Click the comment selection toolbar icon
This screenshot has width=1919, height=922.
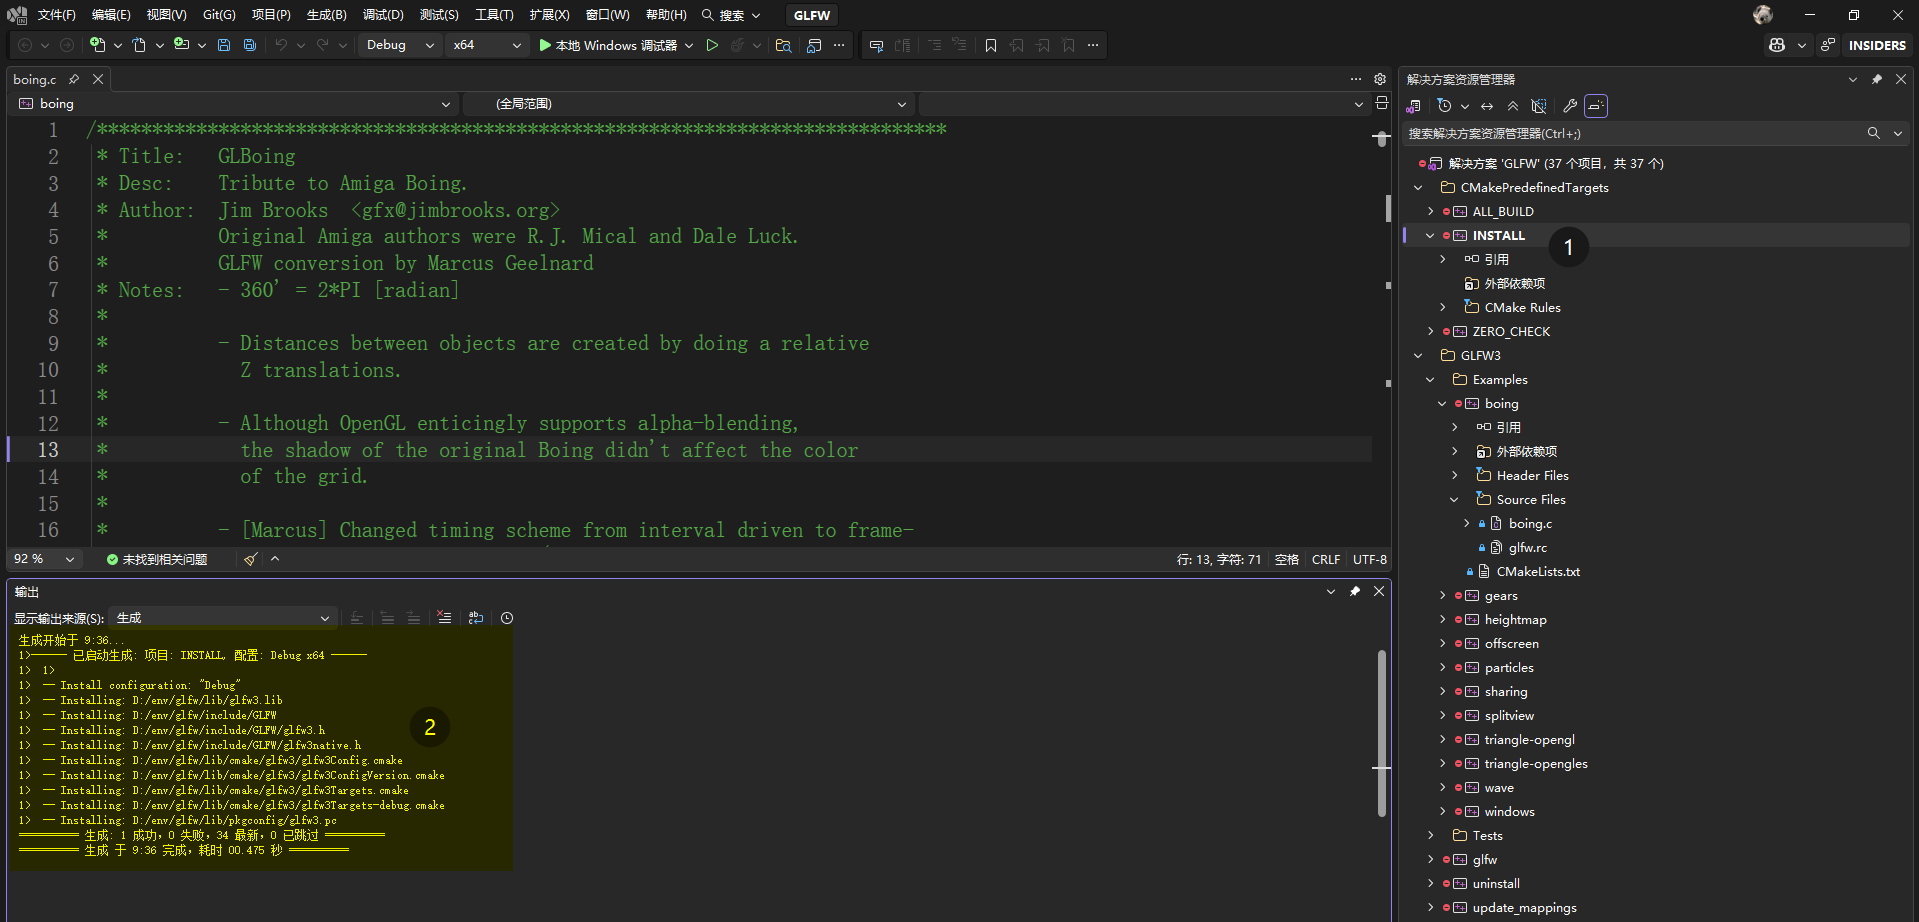tap(934, 45)
